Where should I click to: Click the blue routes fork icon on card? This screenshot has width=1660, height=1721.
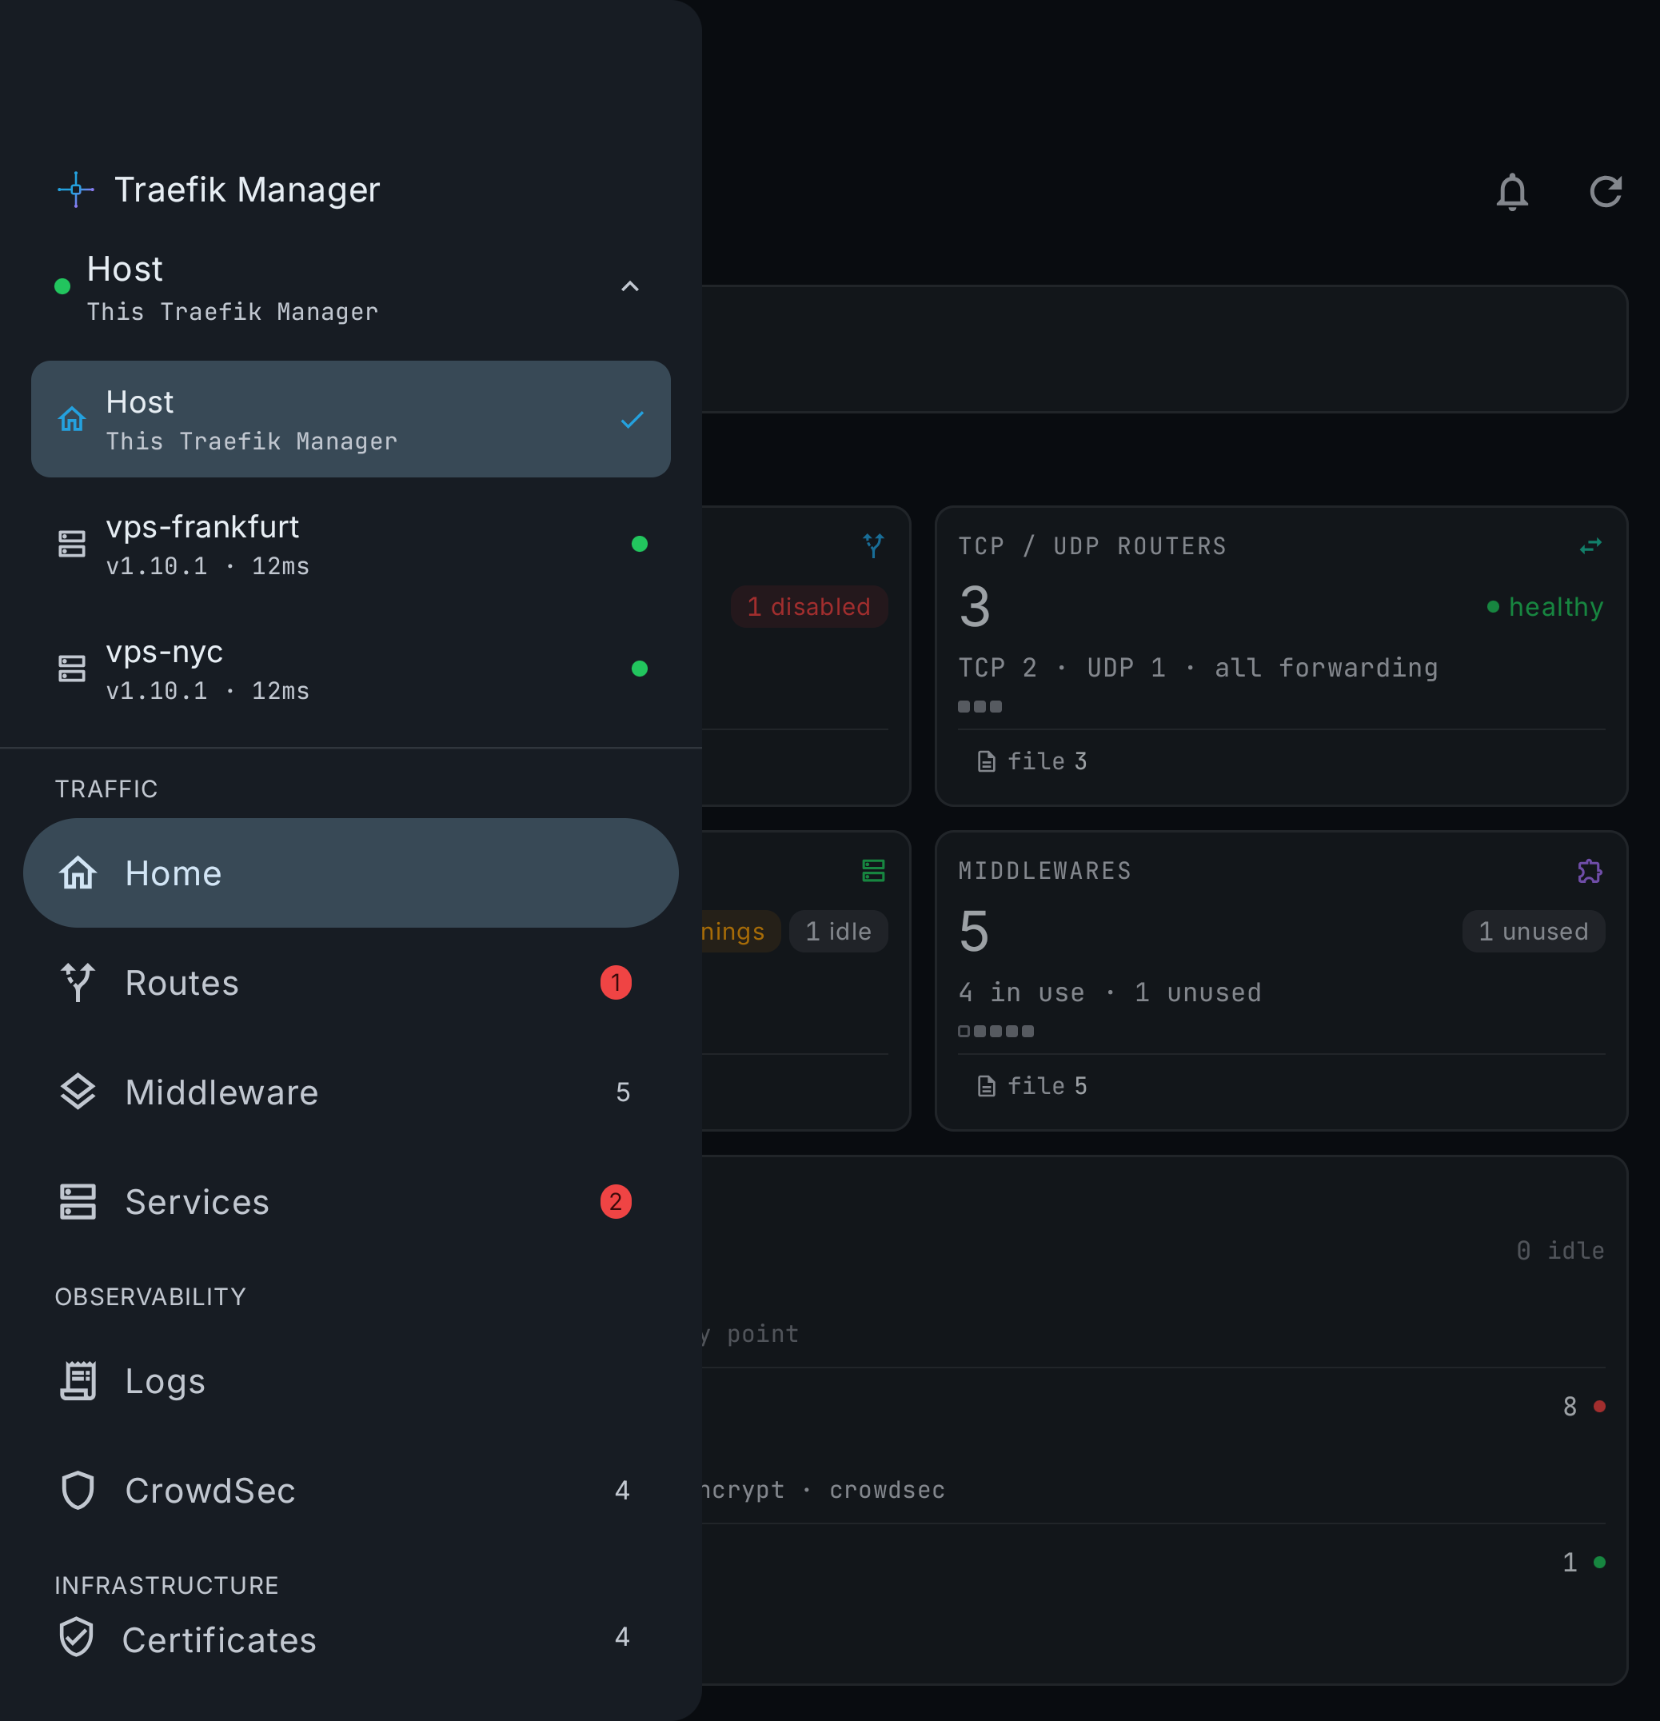874,546
